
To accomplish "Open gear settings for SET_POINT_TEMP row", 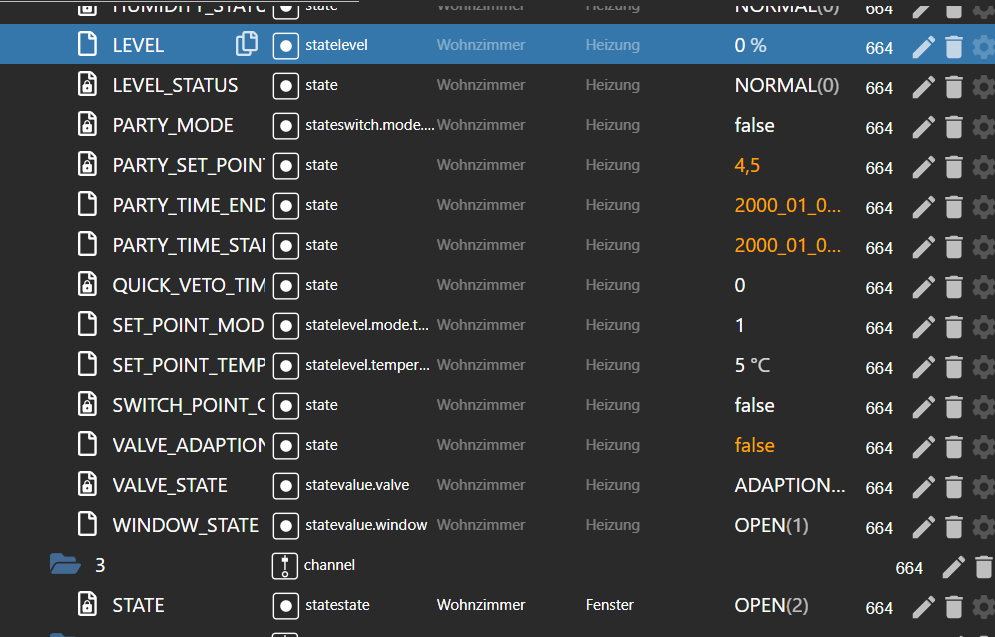I will click(x=983, y=366).
